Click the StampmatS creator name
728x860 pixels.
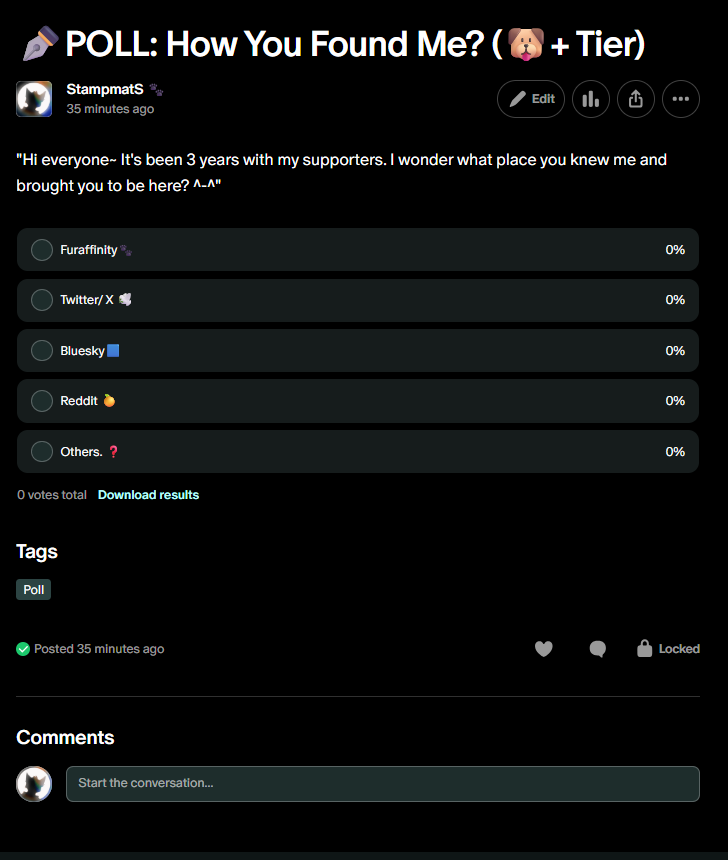click(x=104, y=89)
